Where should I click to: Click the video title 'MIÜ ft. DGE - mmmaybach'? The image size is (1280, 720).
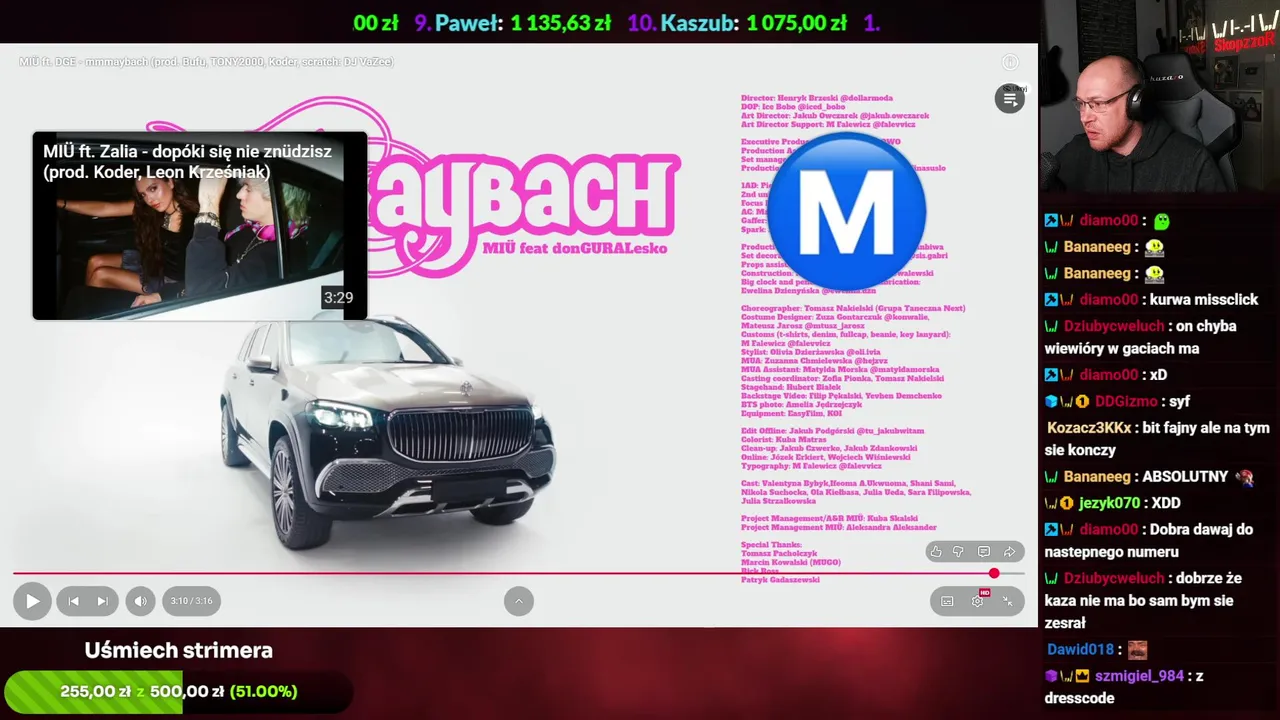[x=206, y=62]
